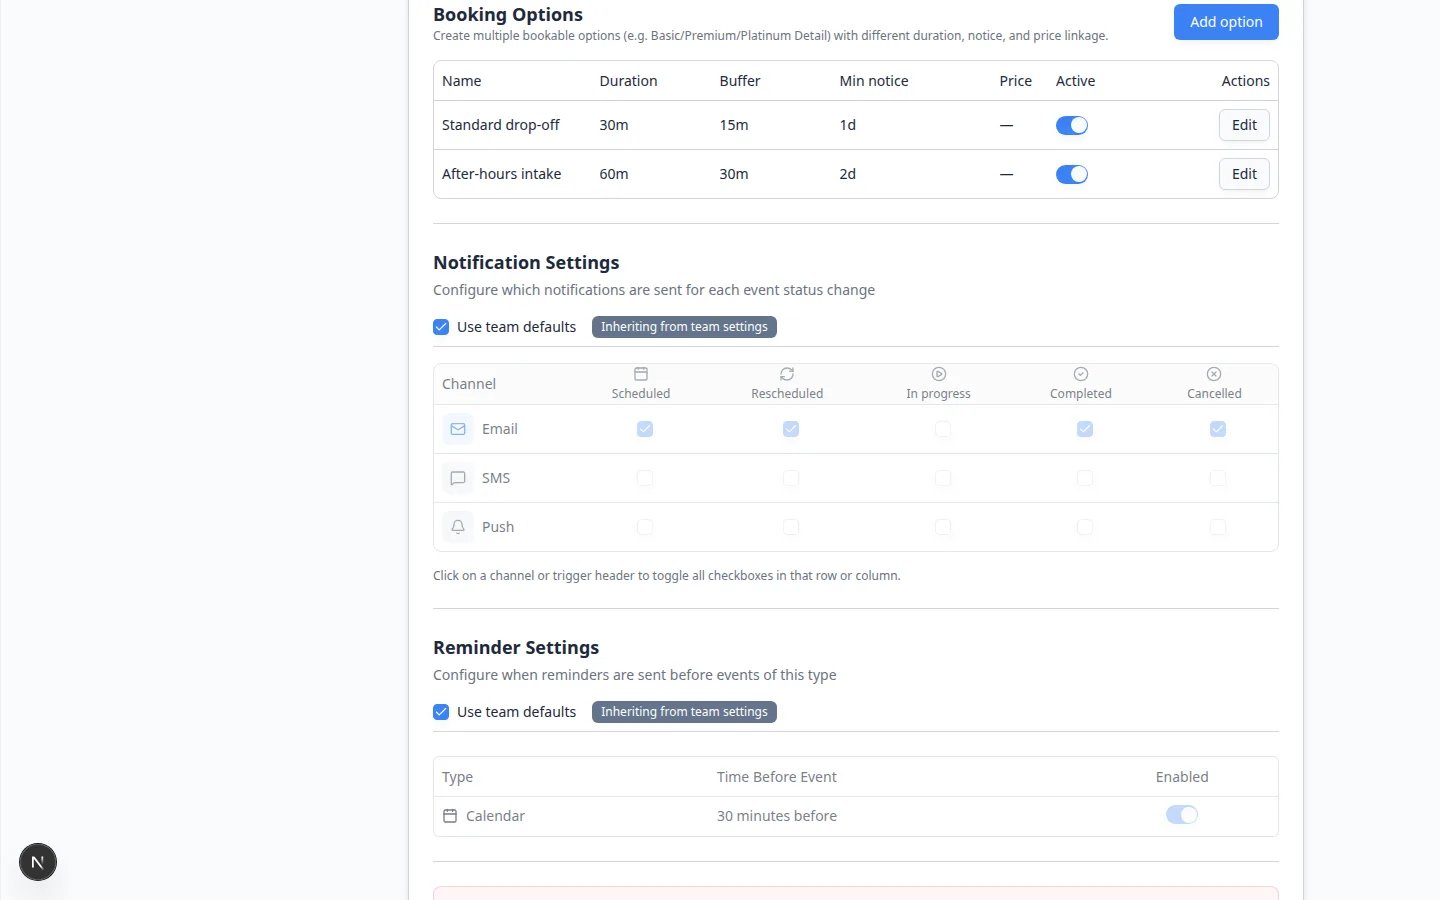Click the Cancelled X-circle icon header
The image size is (1440, 900).
pyautogui.click(x=1214, y=374)
